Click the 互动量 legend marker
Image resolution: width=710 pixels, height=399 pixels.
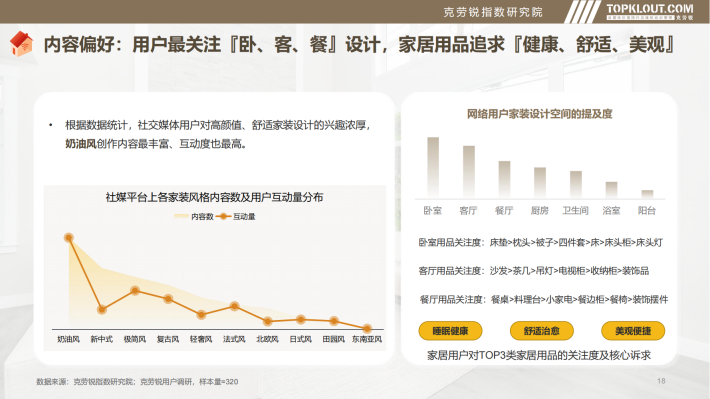click(x=223, y=216)
